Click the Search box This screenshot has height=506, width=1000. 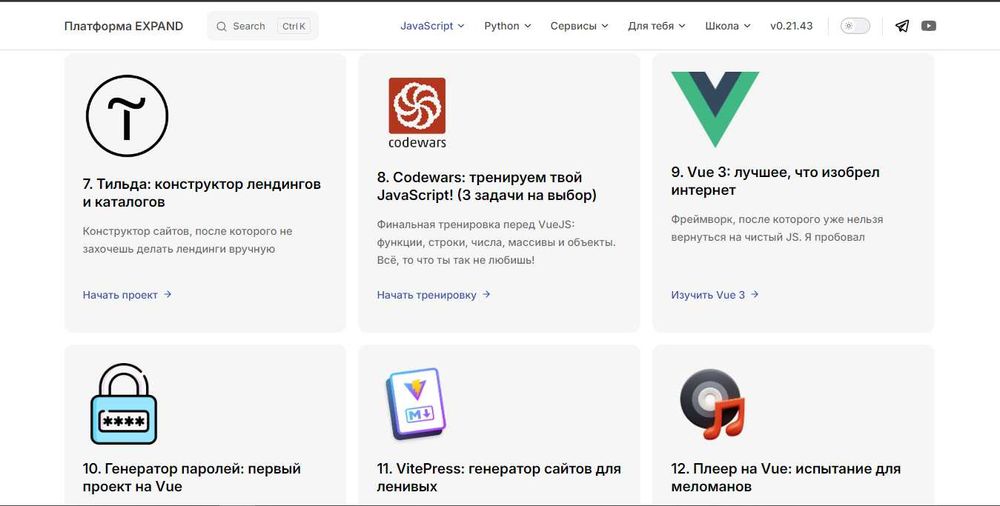(263, 26)
